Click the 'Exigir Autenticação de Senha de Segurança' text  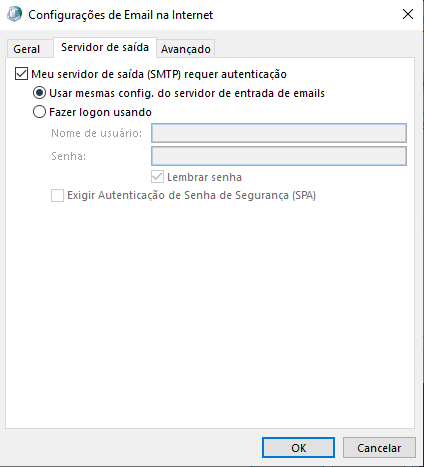178,195
